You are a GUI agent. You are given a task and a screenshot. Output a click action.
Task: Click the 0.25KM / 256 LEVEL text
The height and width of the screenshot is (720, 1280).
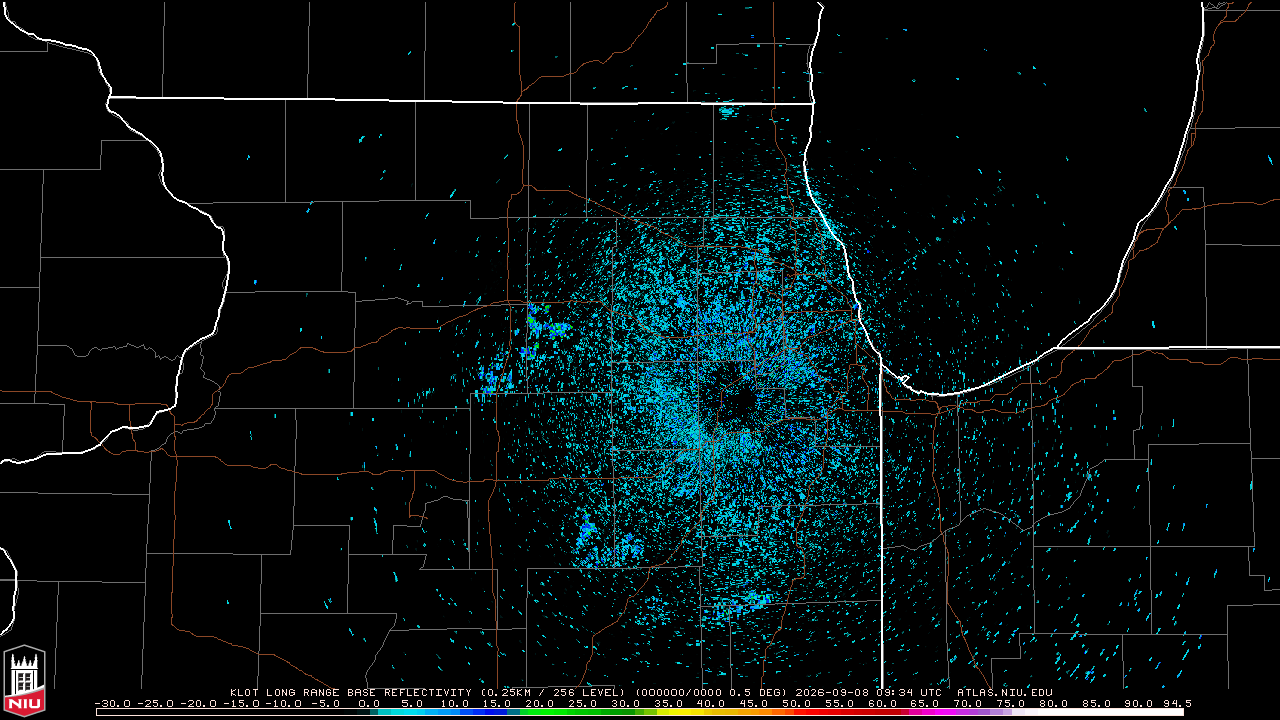552,692
